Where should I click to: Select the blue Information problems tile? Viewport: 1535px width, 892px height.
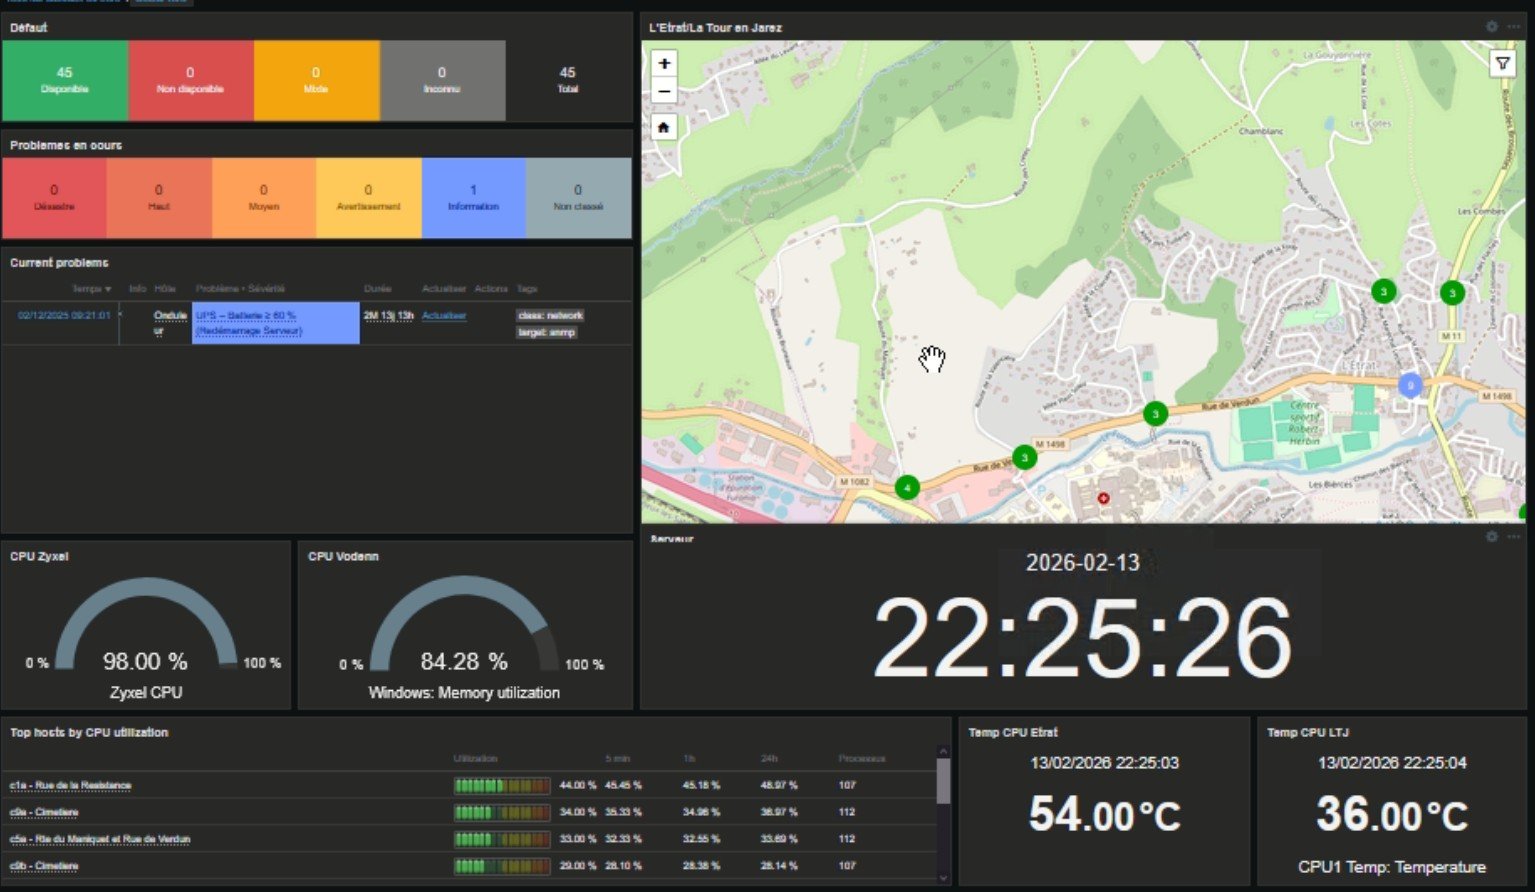(x=473, y=197)
